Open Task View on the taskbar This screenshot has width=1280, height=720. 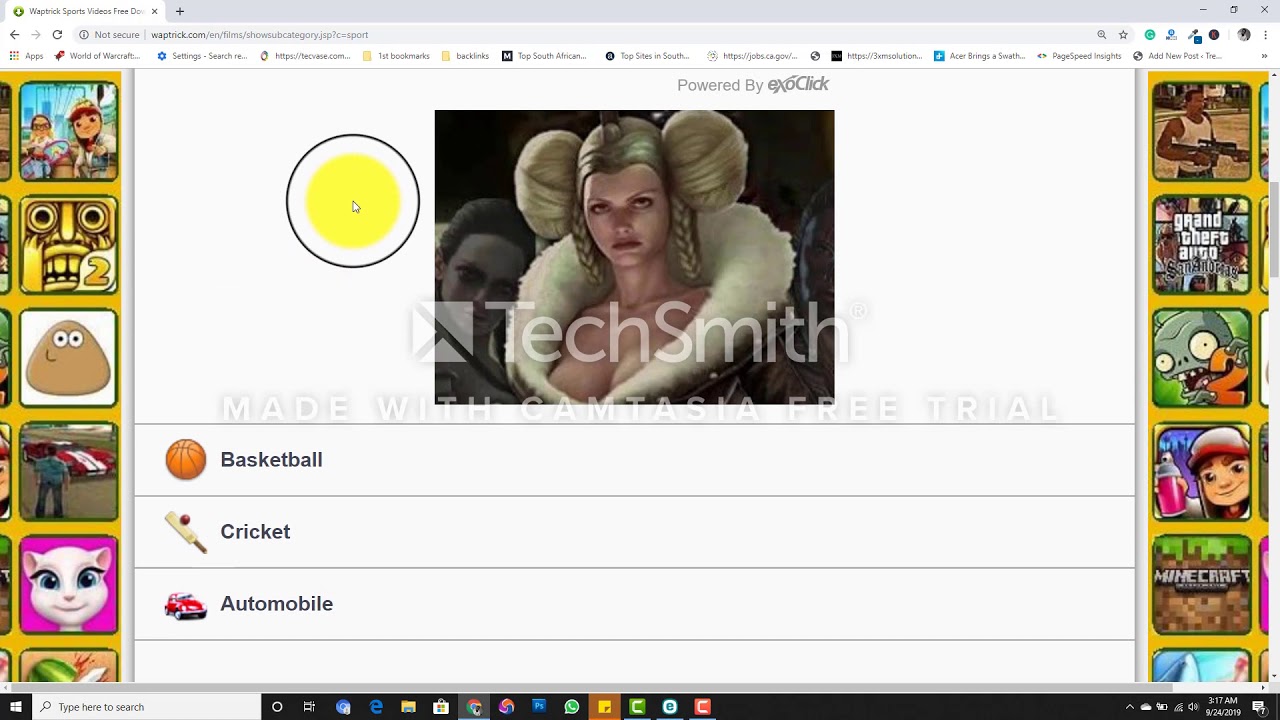[309, 707]
